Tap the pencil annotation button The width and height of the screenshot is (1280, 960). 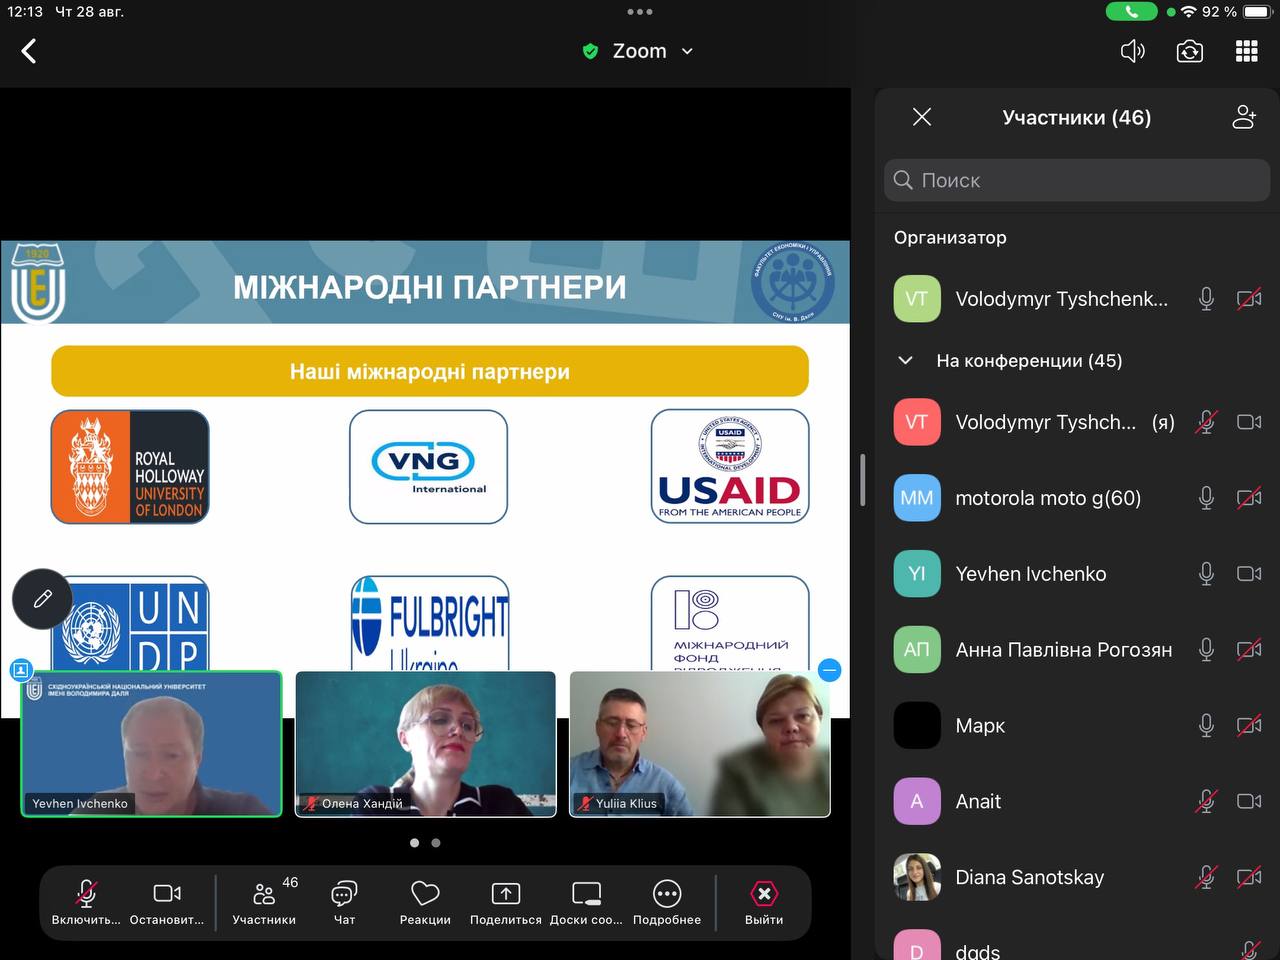coord(42,598)
